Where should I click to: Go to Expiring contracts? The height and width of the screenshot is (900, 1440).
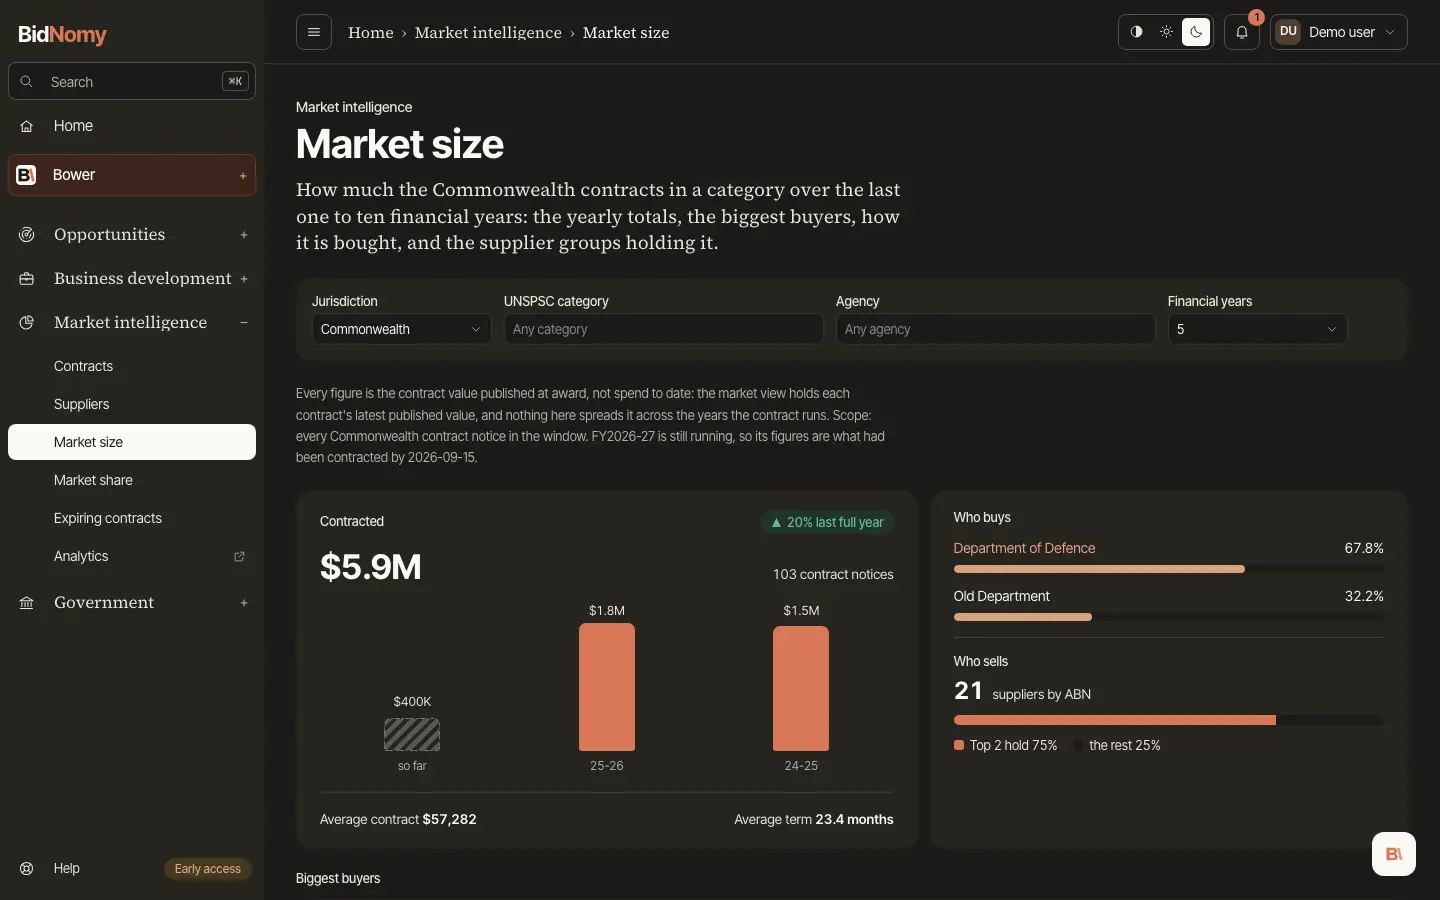tap(132, 518)
